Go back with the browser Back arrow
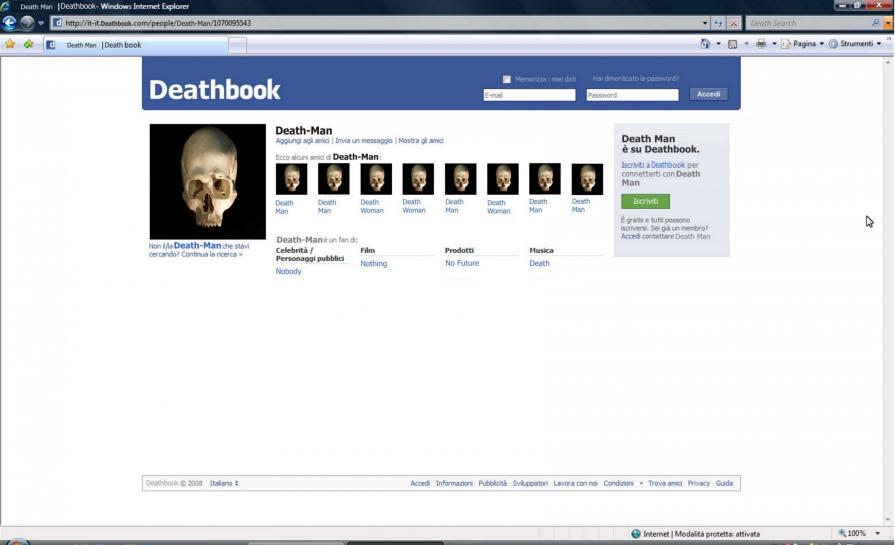 (9, 23)
